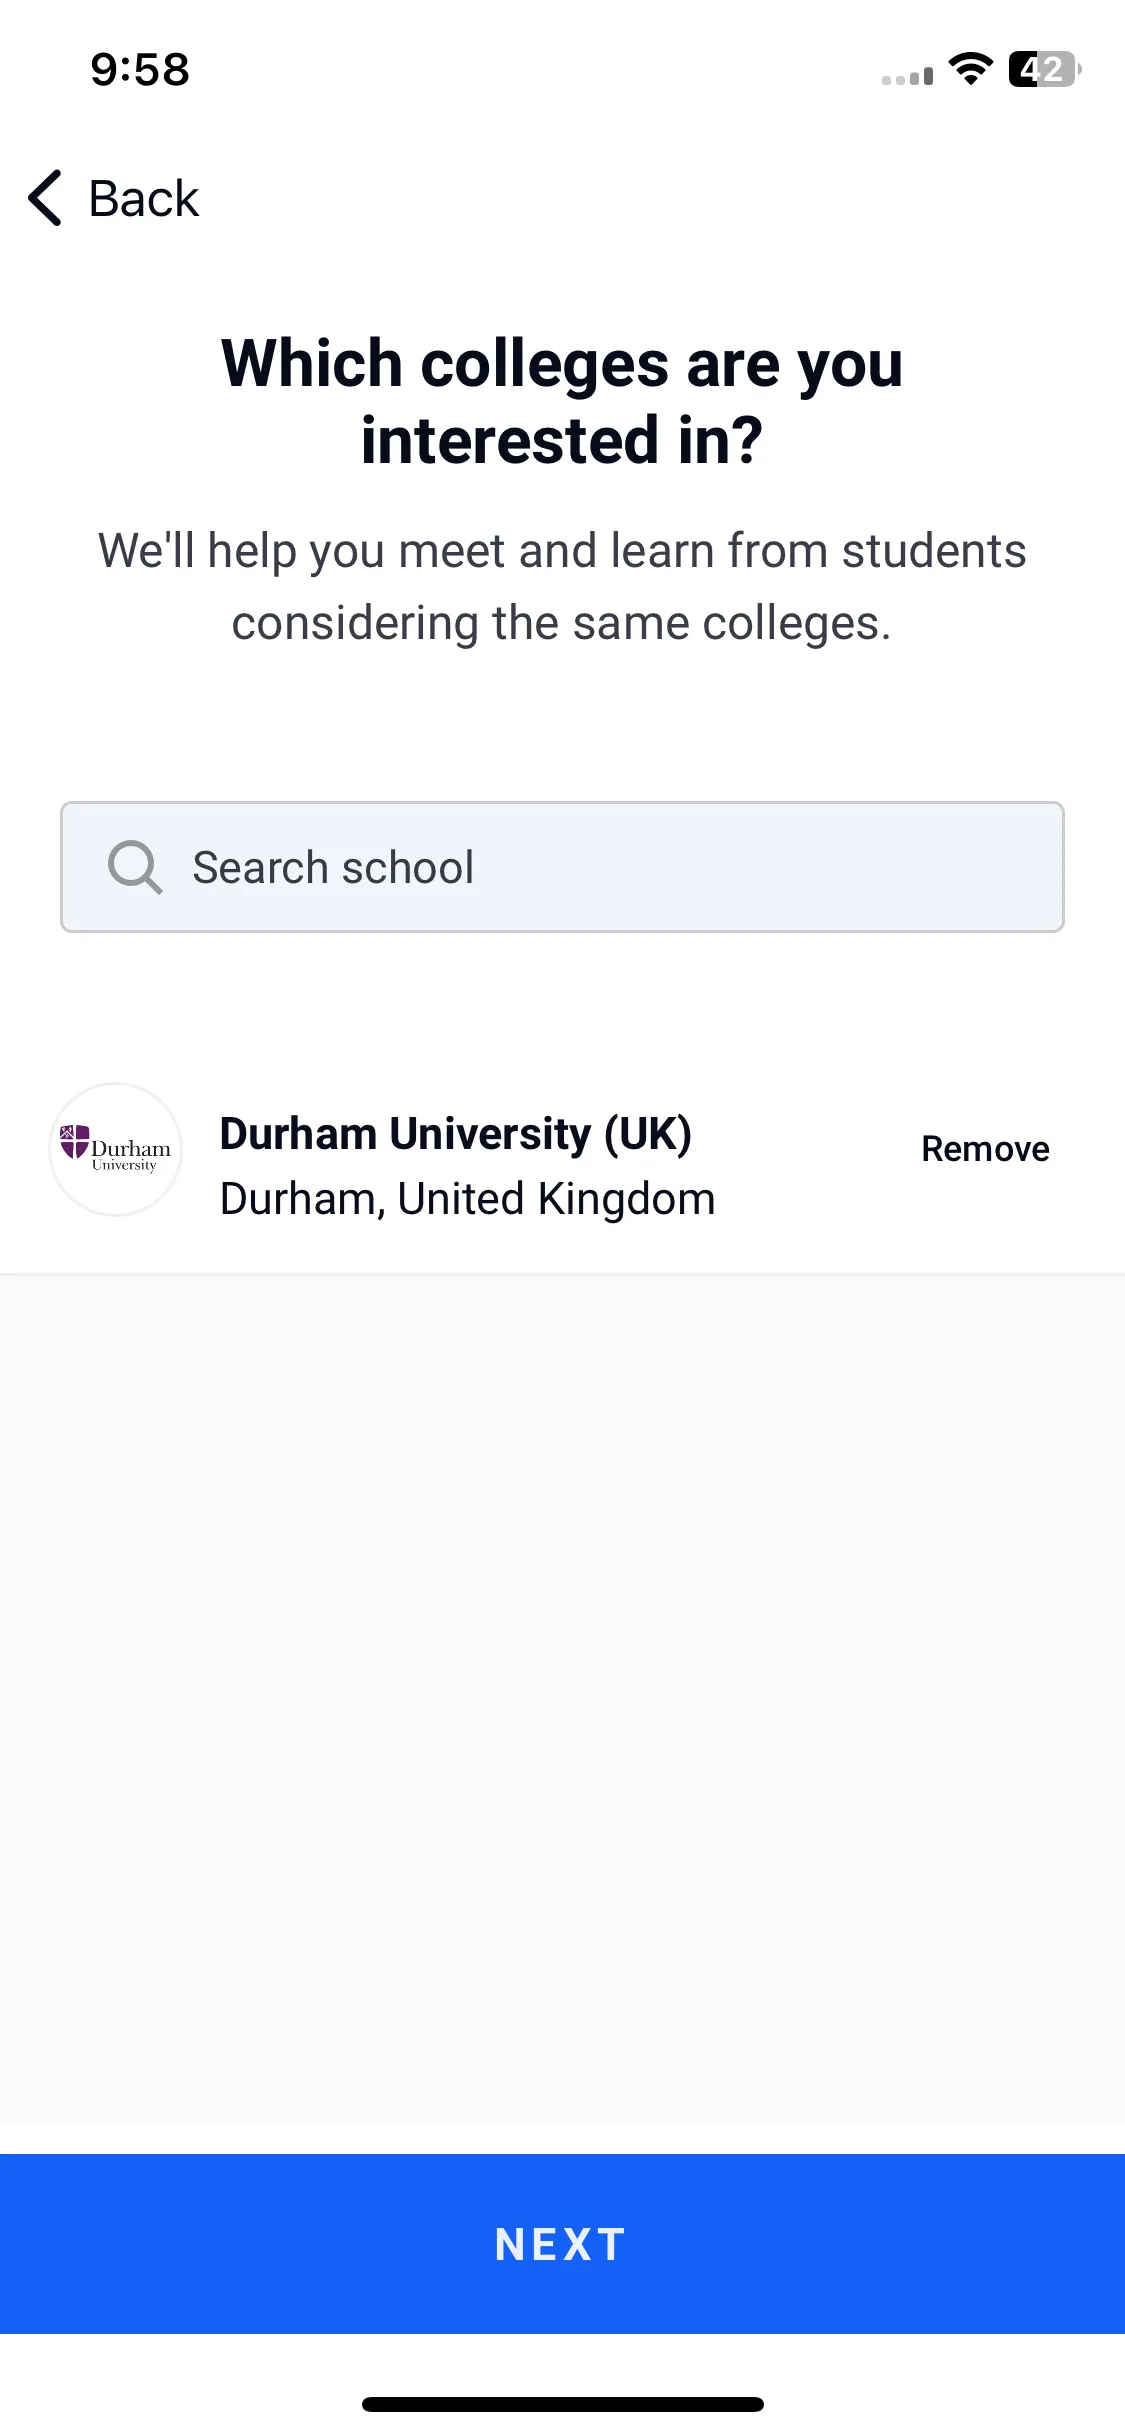Image resolution: width=1125 pixels, height=2436 pixels.
Task: Tap the Wi-Fi status icon
Action: (x=970, y=69)
